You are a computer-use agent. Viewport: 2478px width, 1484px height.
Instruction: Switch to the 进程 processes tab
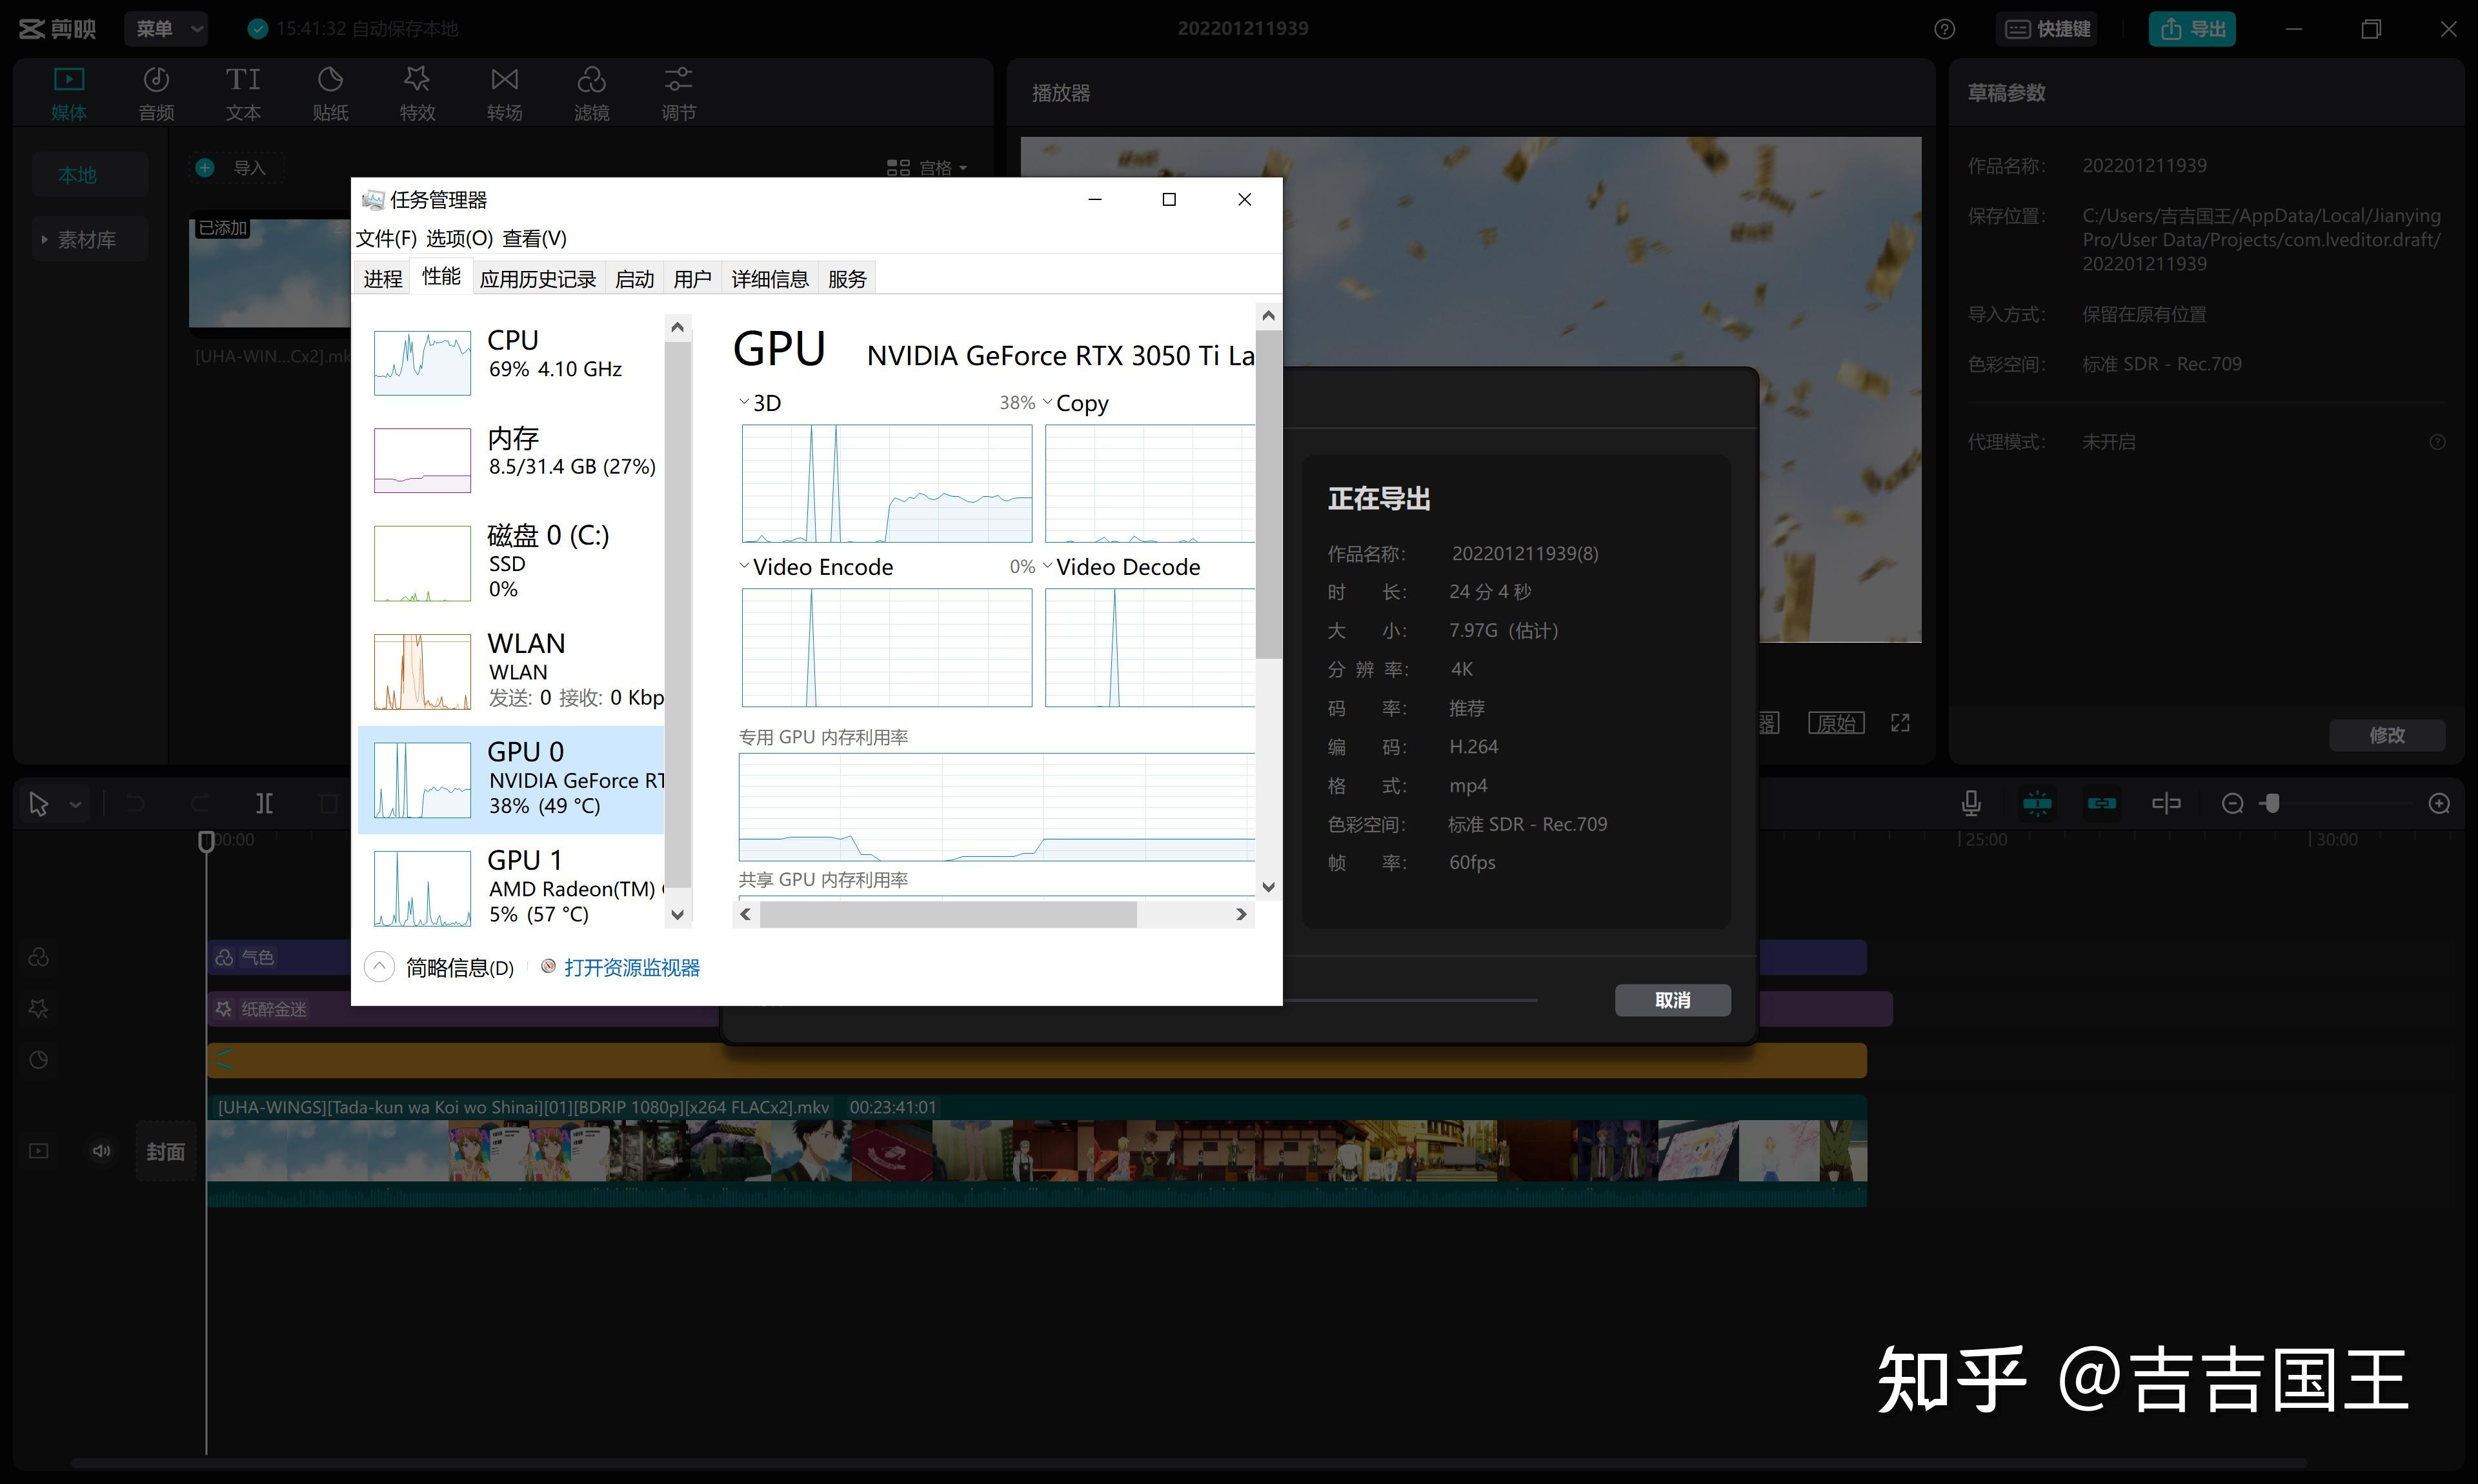pos(382,278)
